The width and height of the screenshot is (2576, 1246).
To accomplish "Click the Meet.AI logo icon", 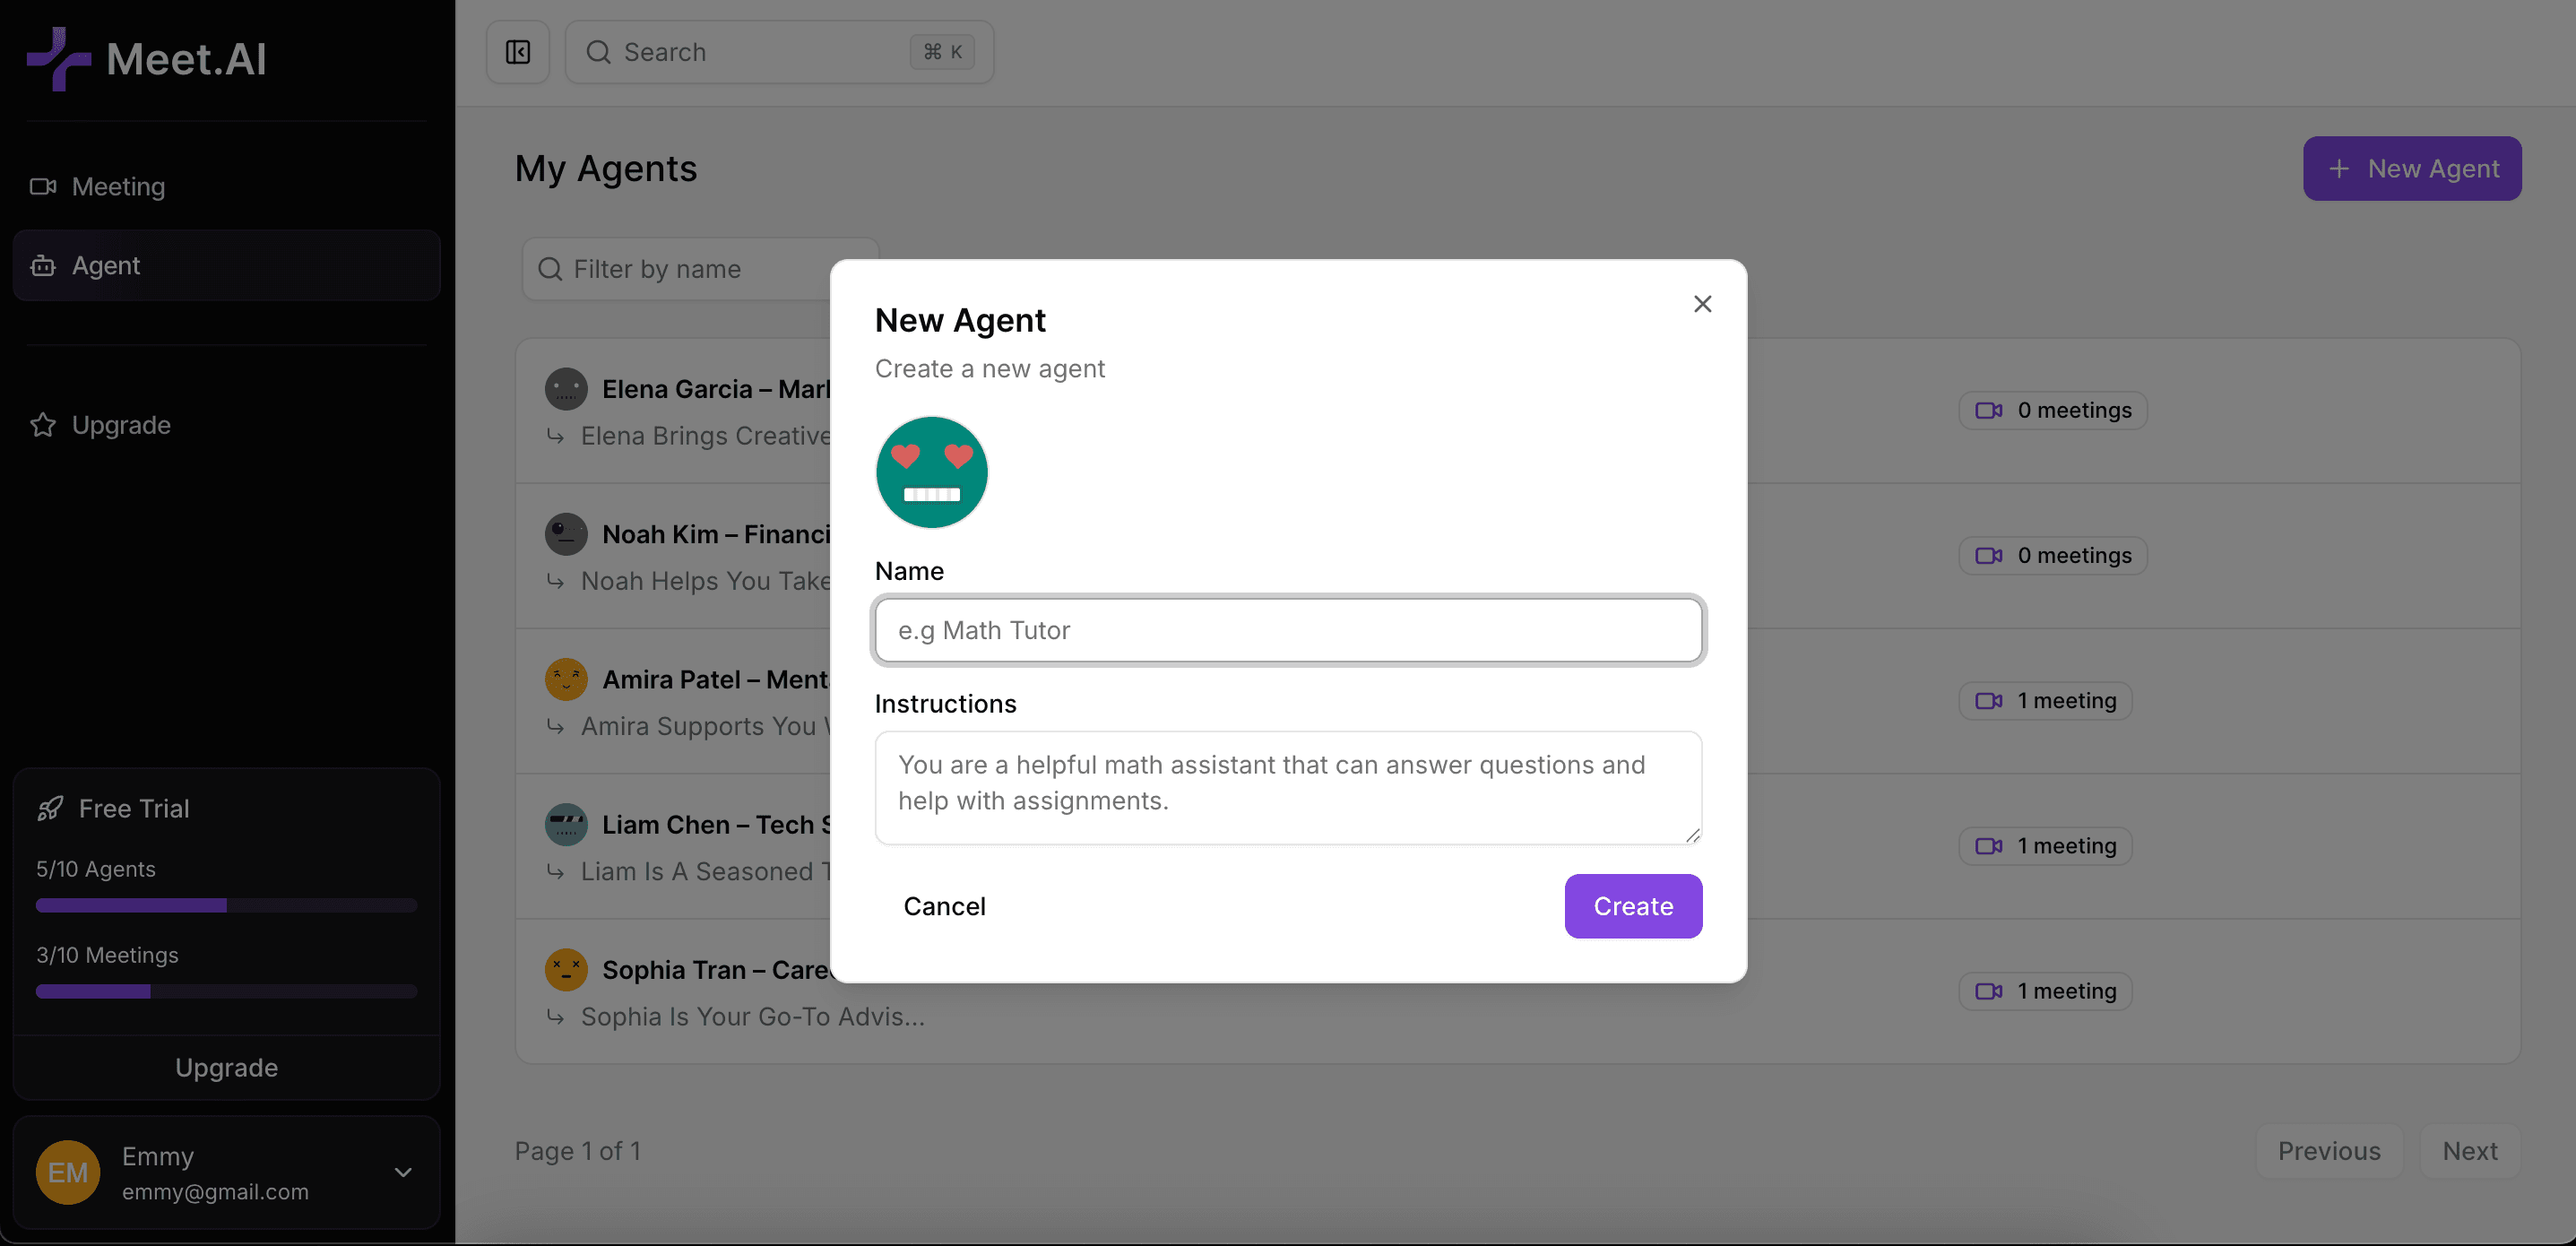I will click(x=57, y=58).
